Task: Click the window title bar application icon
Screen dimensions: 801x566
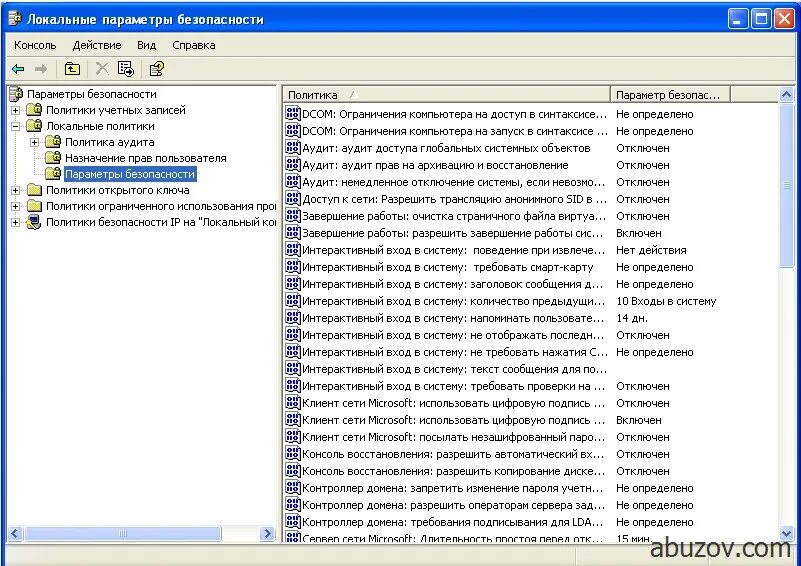Action: 15,19
